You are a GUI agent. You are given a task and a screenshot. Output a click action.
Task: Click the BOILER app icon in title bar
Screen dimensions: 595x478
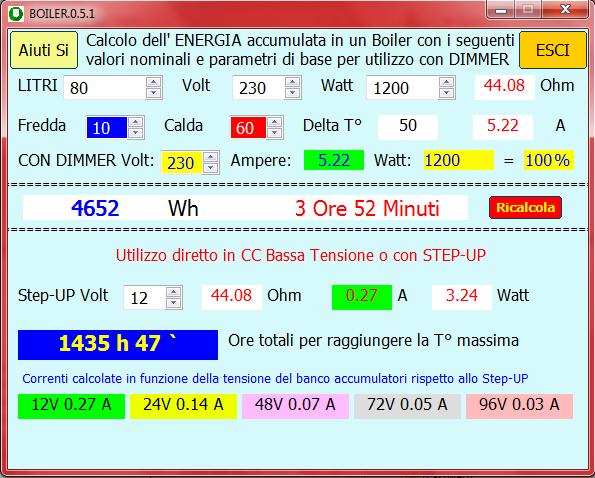point(16,14)
